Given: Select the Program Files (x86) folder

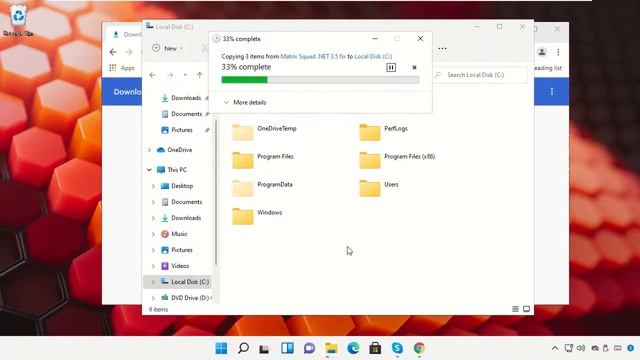Looking at the screenshot, I should (397, 160).
